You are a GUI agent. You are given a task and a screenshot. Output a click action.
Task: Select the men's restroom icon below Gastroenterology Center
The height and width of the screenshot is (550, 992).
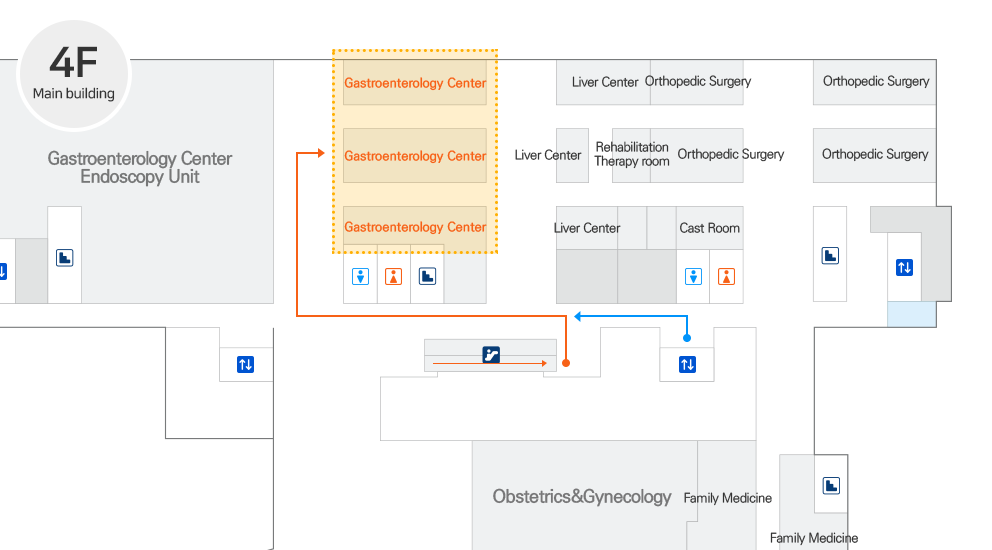click(360, 276)
